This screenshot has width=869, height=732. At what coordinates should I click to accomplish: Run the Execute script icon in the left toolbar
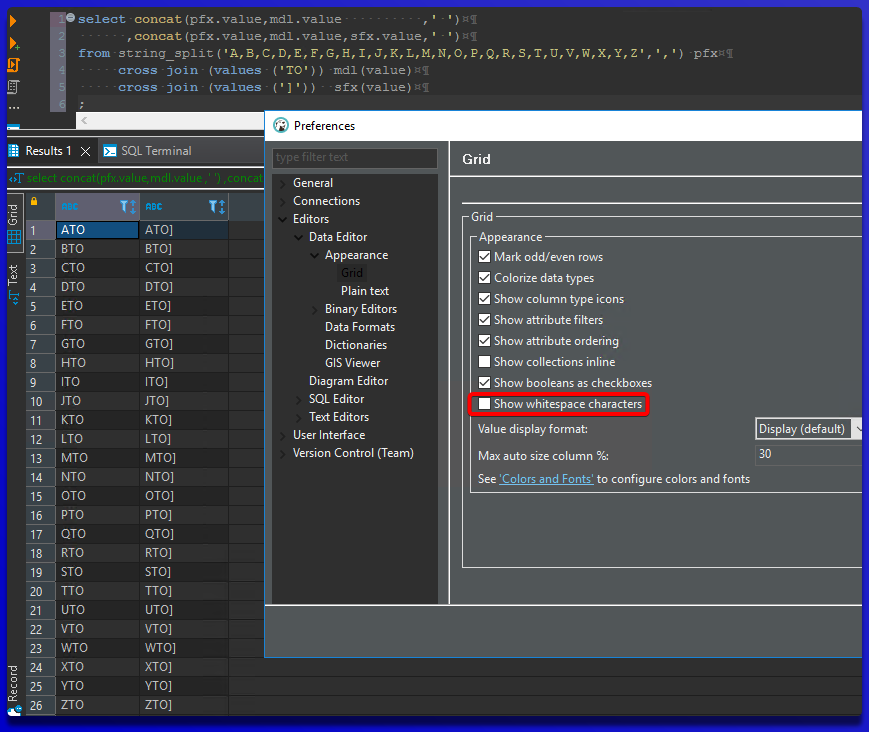pos(14,63)
